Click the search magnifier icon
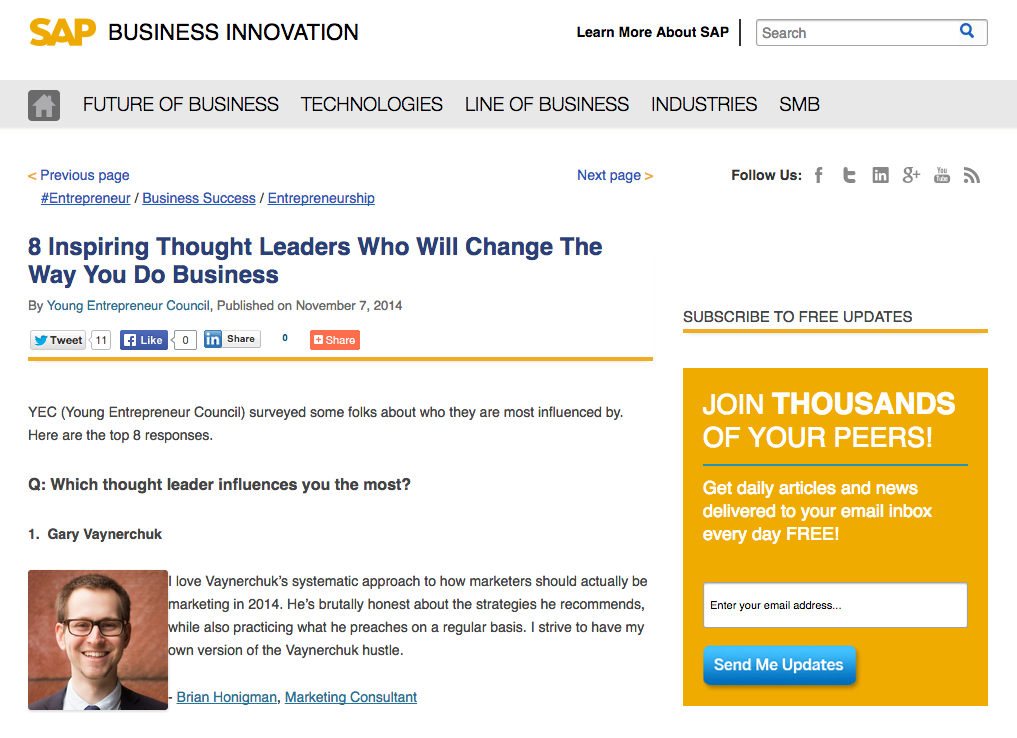Screen dimensions: 1017x738 pos(967,31)
